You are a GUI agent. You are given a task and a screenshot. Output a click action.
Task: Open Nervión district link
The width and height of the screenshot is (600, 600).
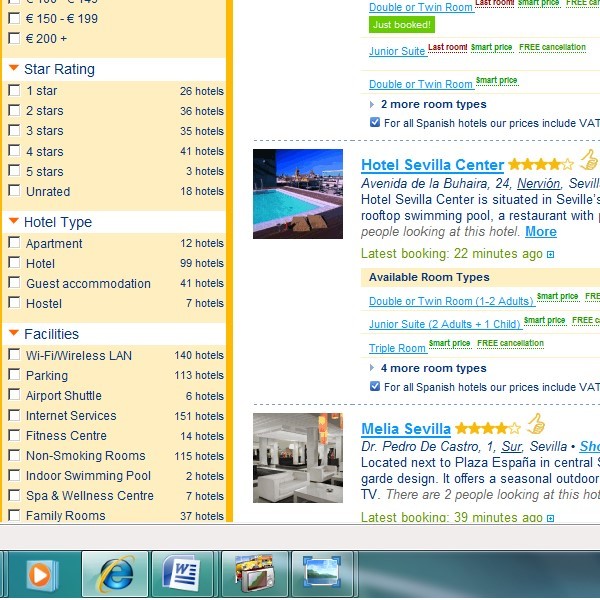(x=538, y=184)
